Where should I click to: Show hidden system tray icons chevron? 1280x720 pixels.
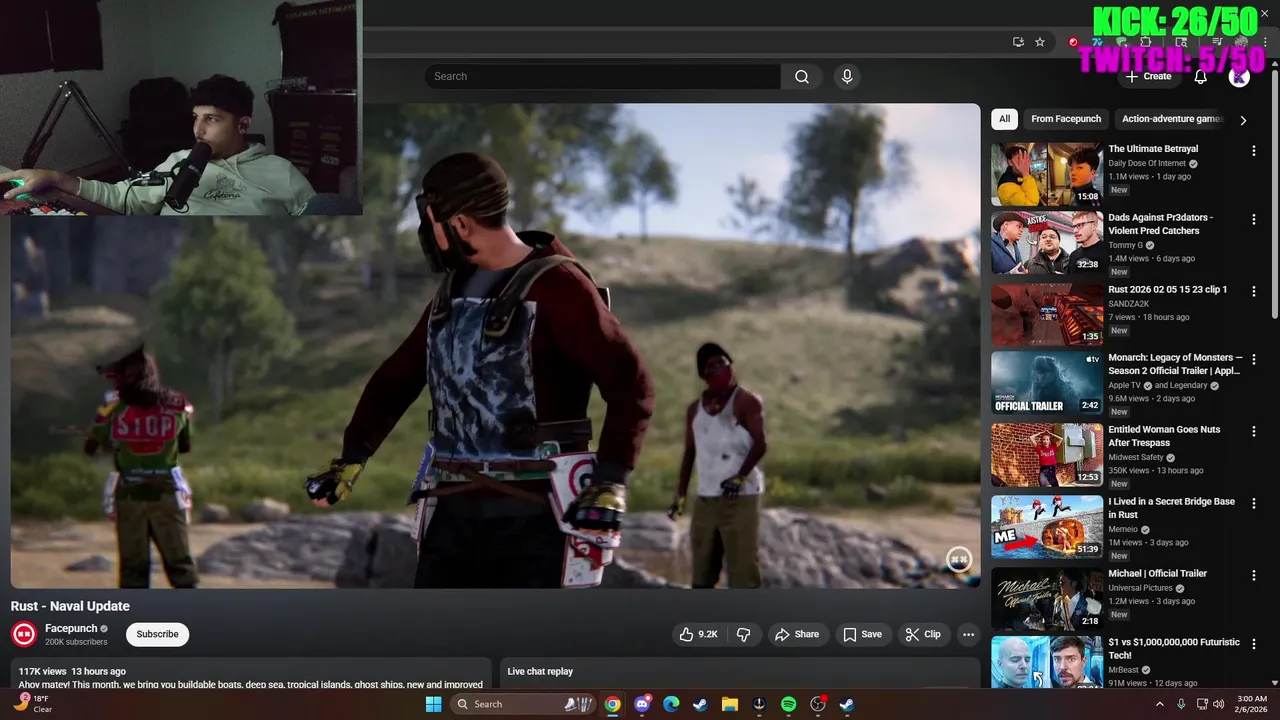tap(1160, 704)
